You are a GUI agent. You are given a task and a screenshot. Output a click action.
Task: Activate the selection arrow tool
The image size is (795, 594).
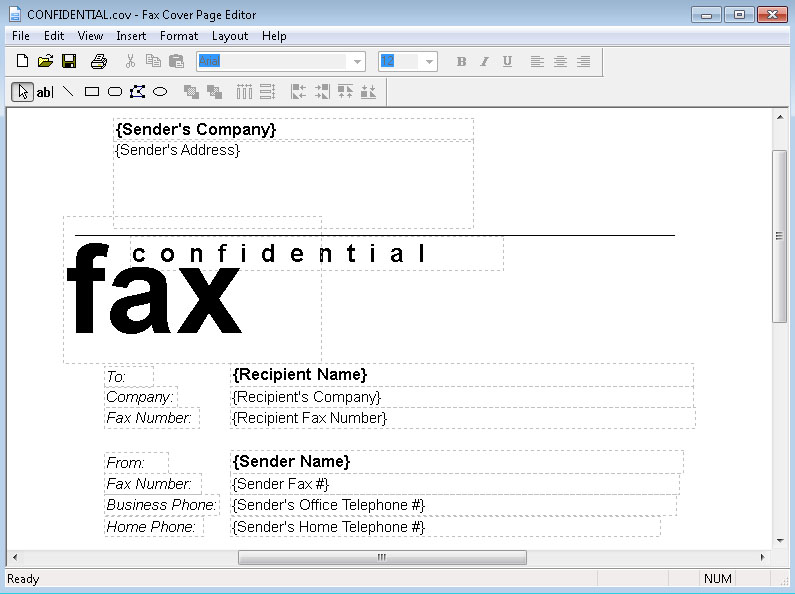pyautogui.click(x=22, y=92)
